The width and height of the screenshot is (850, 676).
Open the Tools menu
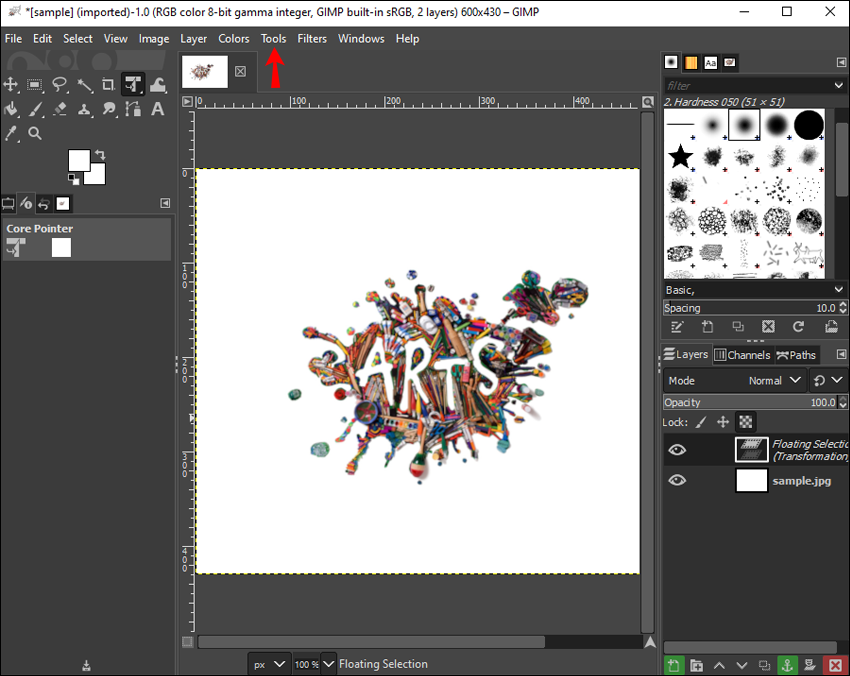273,39
